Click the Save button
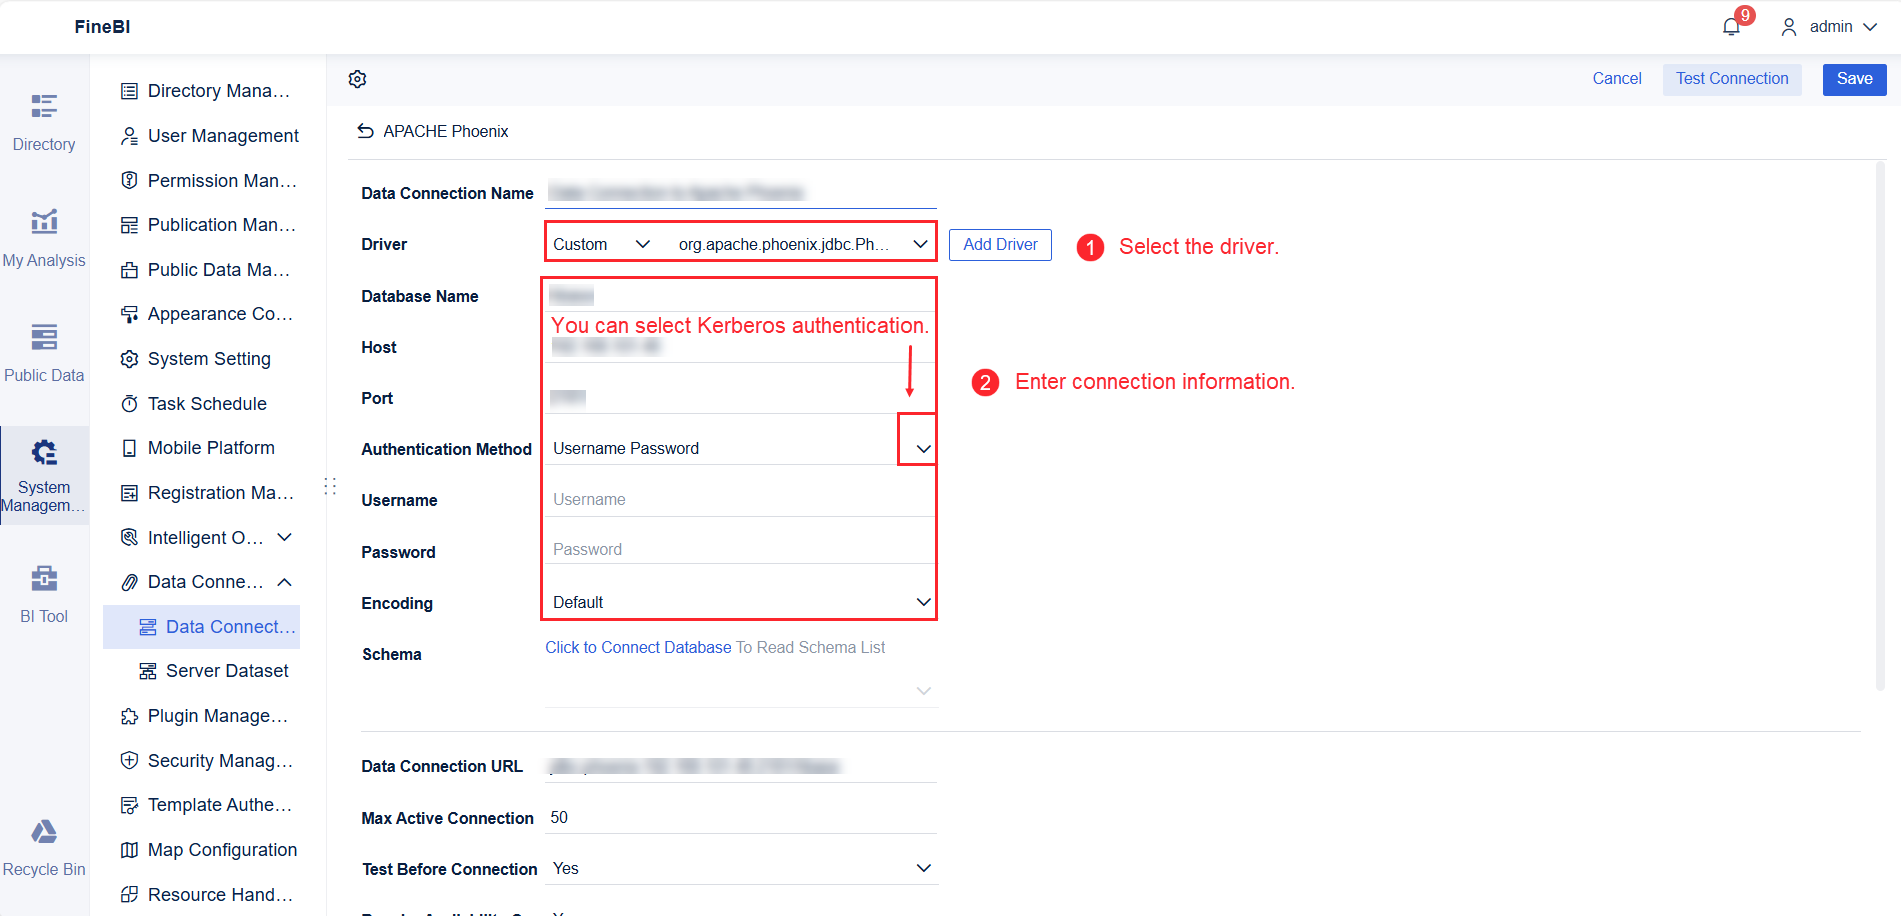 click(1854, 79)
